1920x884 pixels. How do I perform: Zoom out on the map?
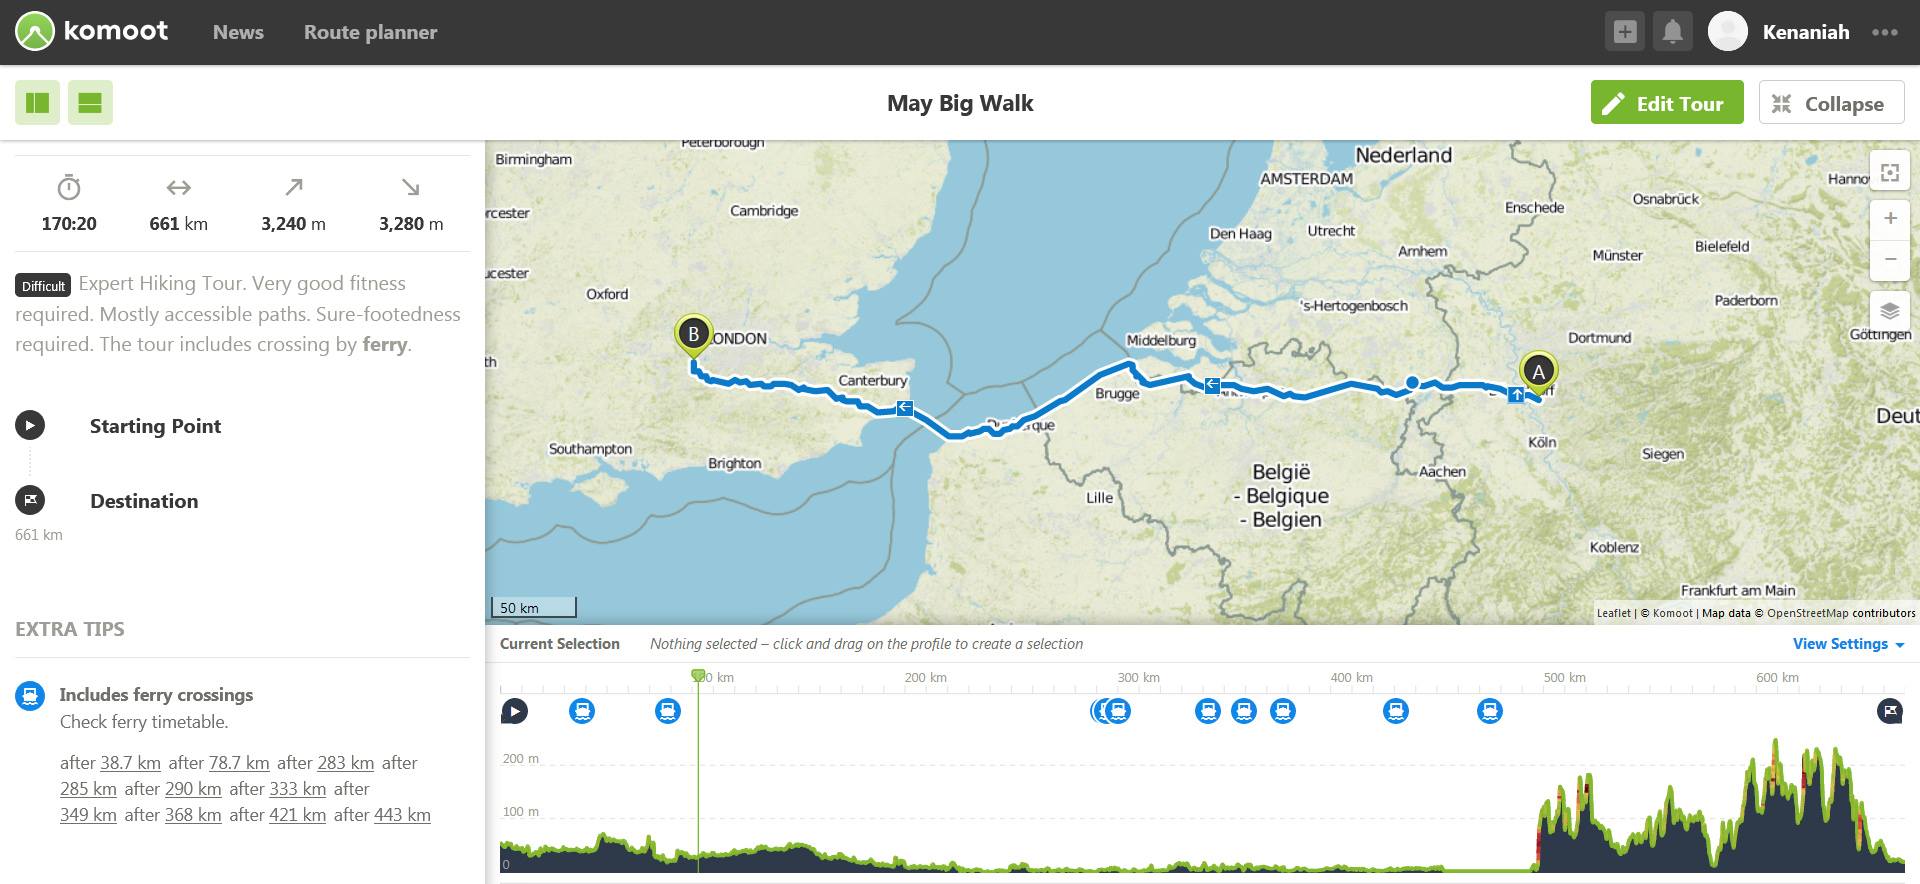1889,259
